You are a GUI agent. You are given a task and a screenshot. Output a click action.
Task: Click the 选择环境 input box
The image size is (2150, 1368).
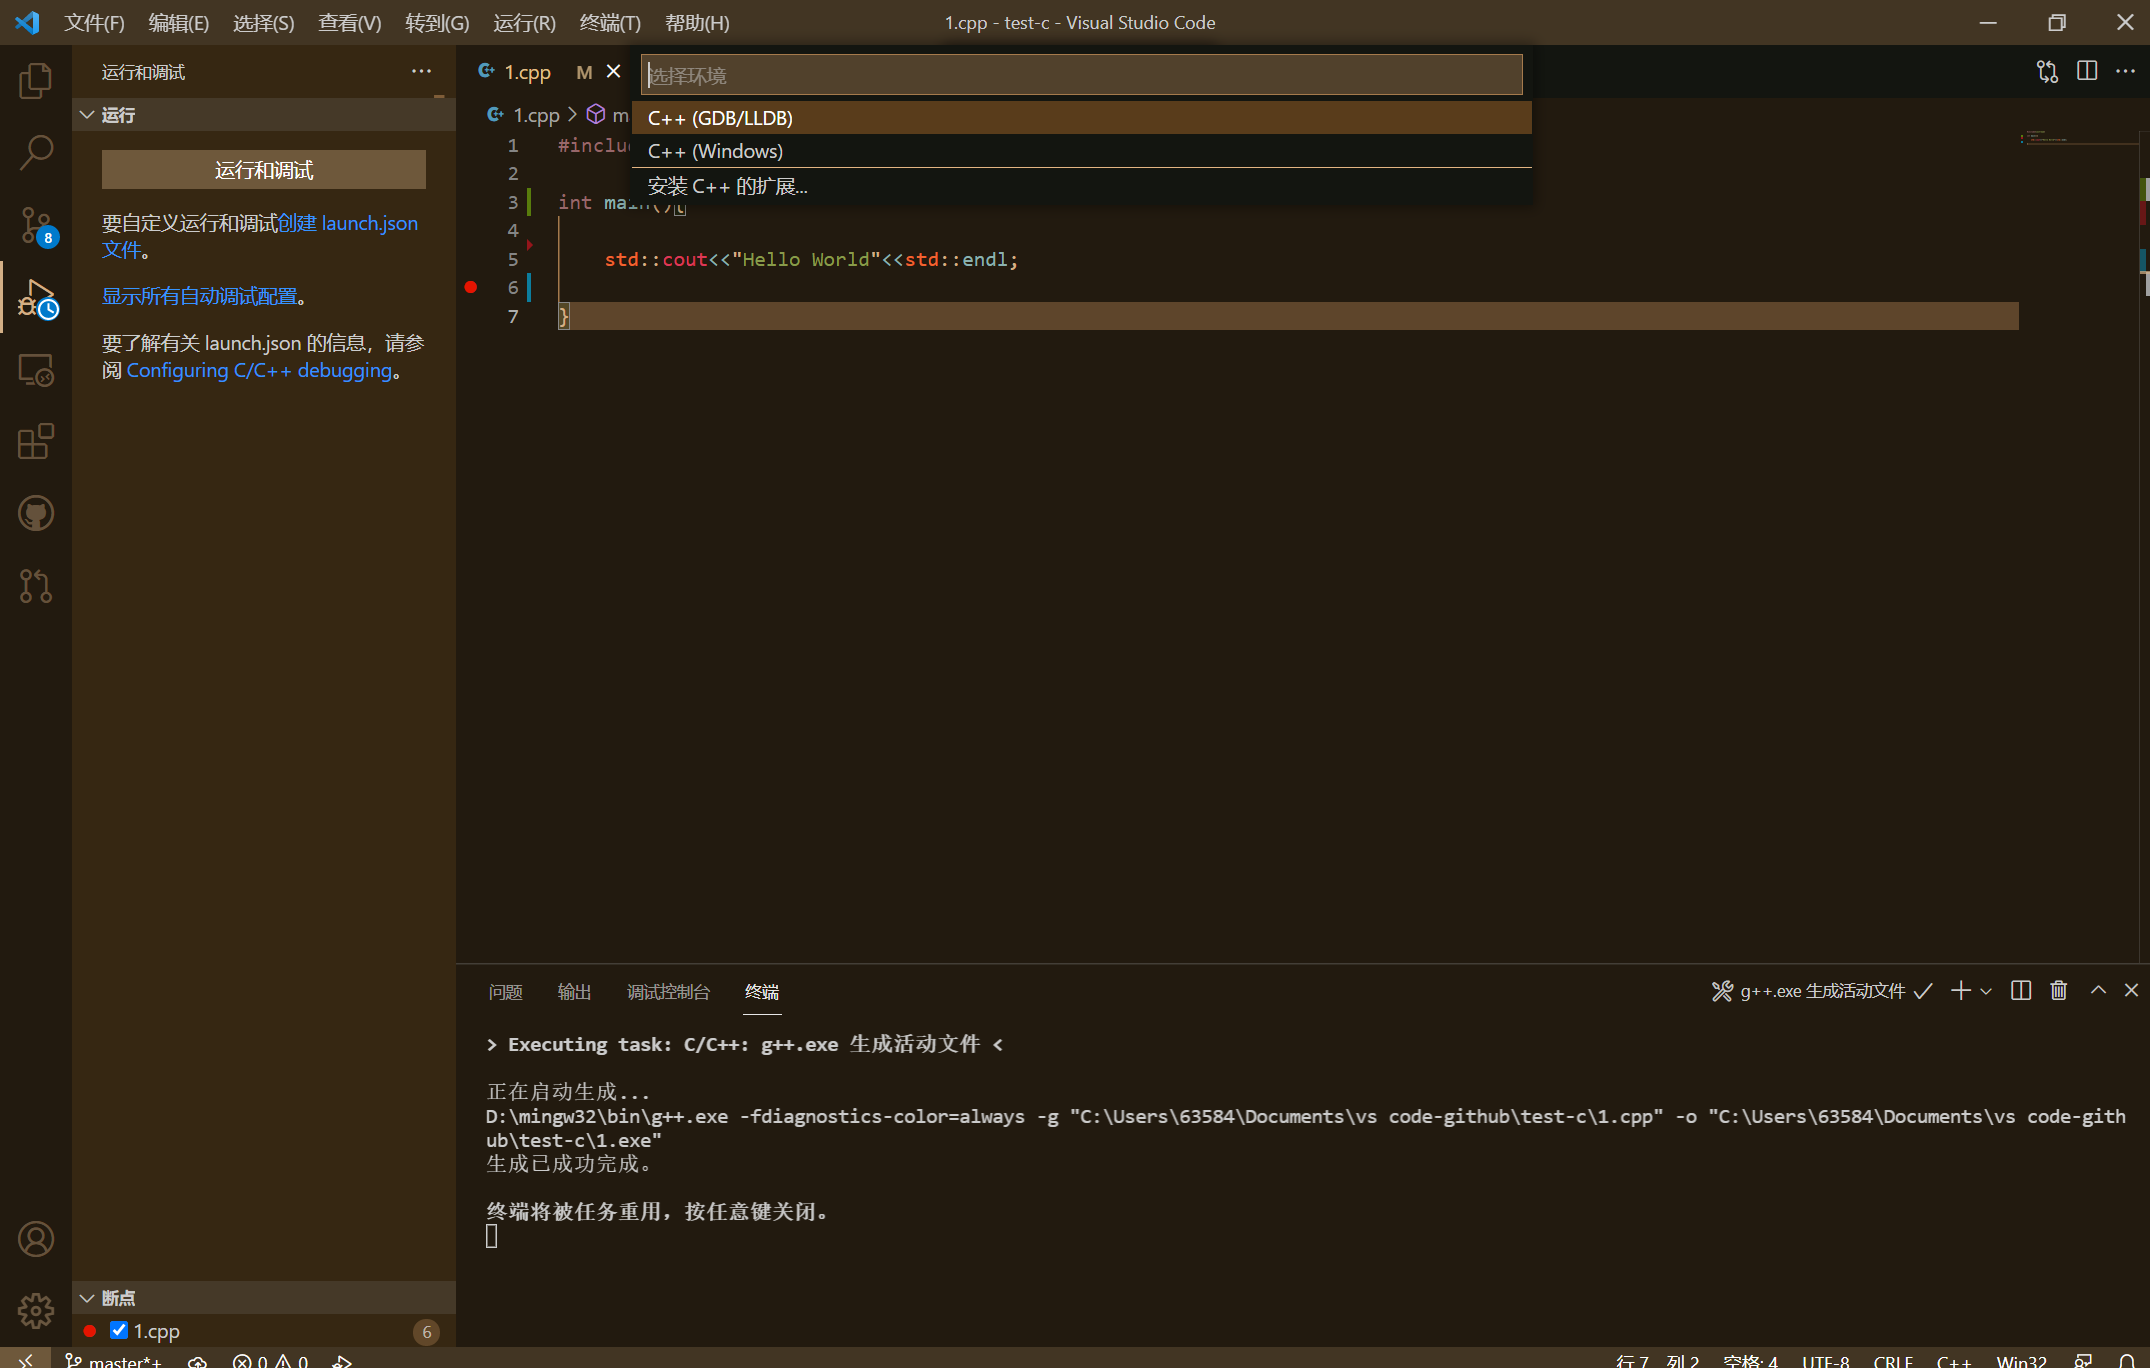(x=1080, y=75)
